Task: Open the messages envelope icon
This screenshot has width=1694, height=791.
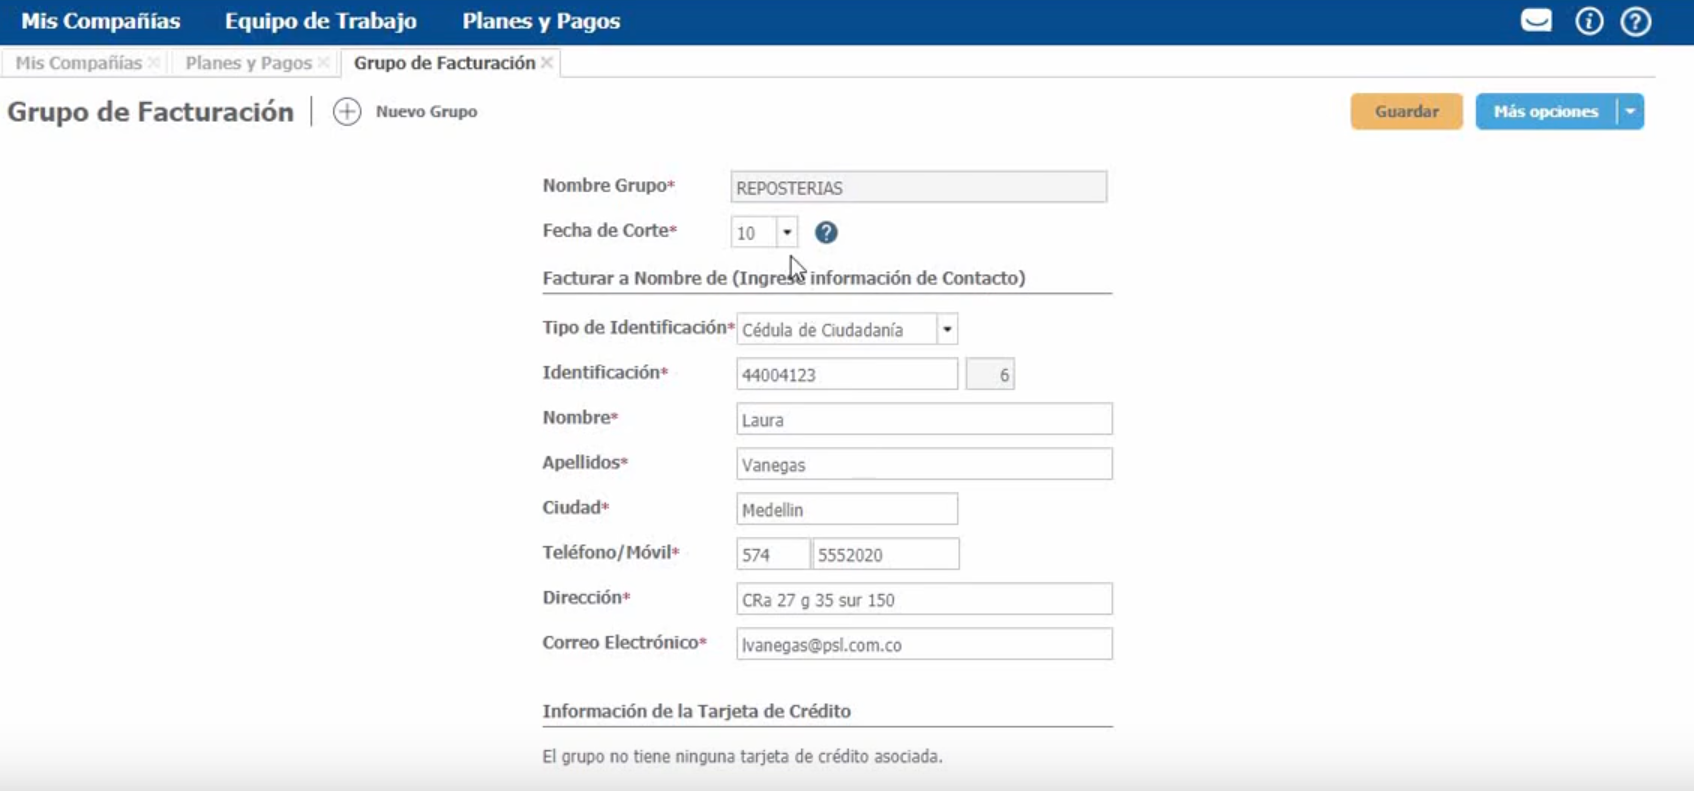Action: (1536, 21)
